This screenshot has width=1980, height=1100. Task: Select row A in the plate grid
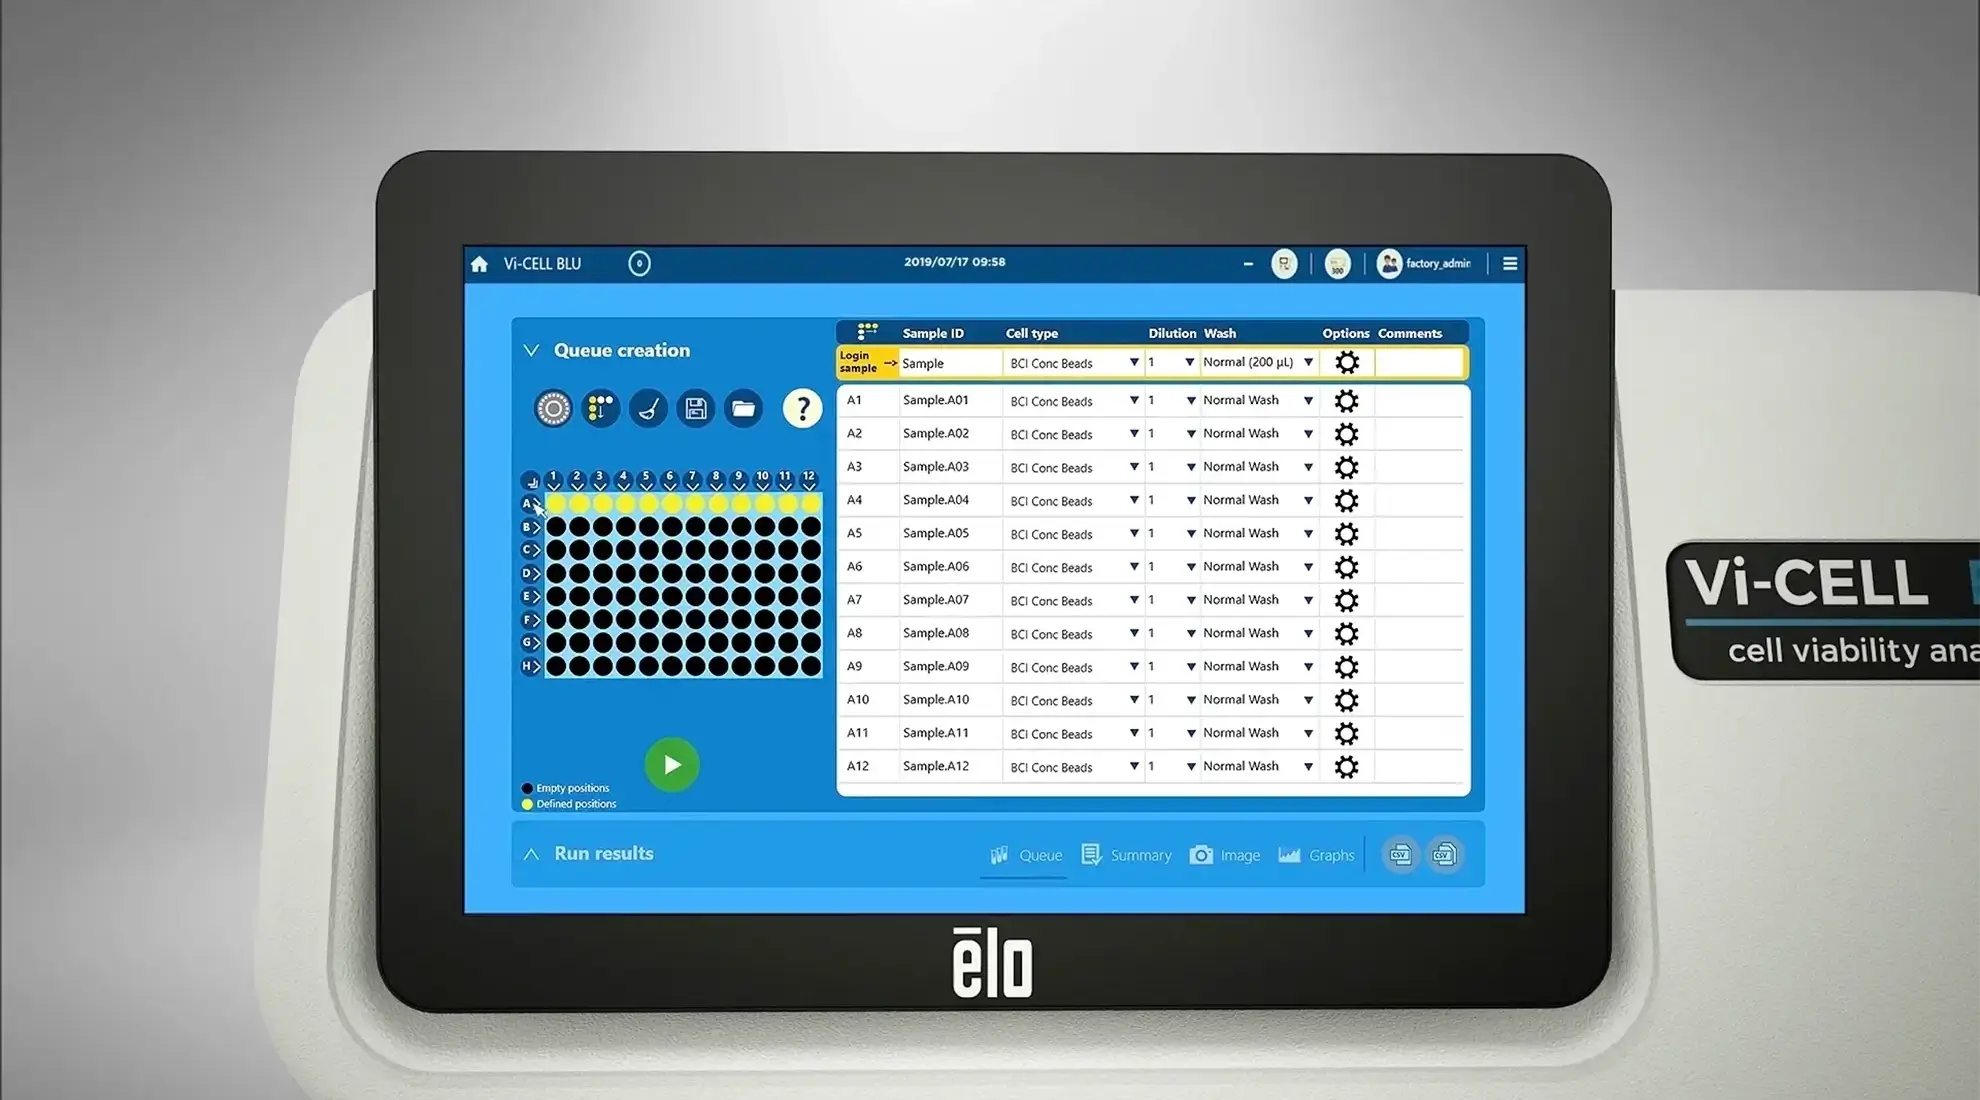(532, 504)
